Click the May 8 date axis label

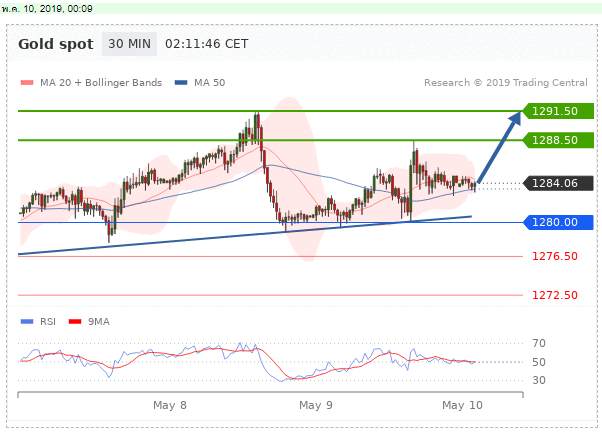(170, 405)
